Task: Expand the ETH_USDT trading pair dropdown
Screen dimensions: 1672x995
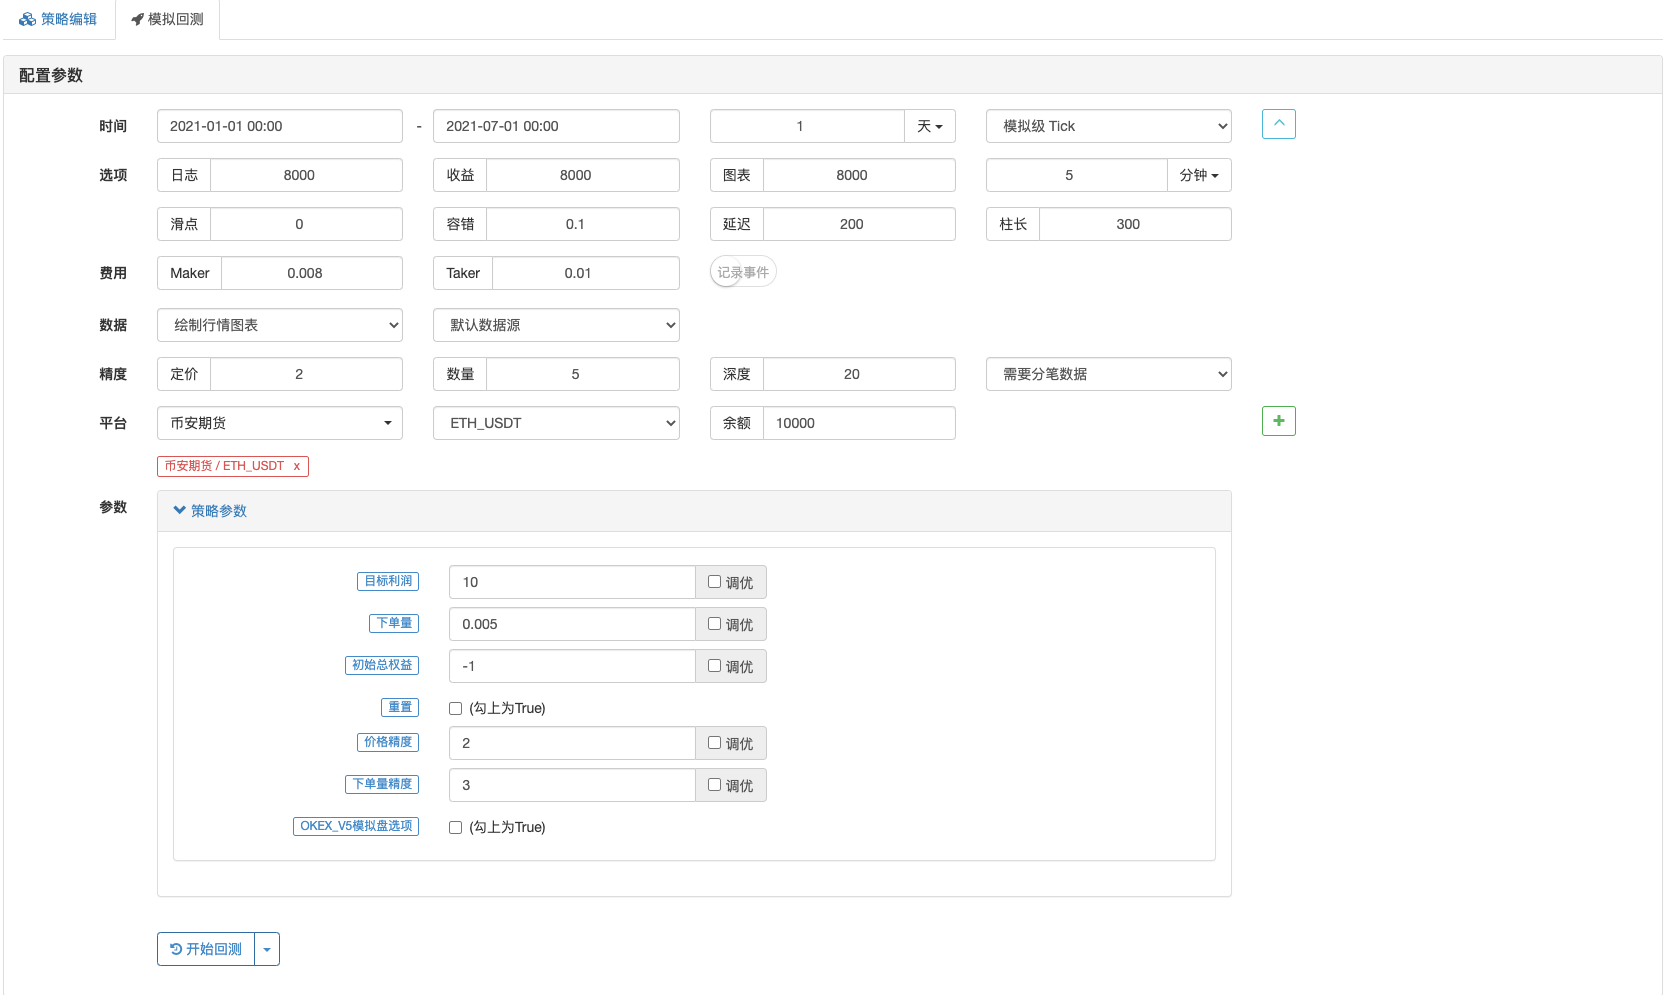Action: coord(556,423)
